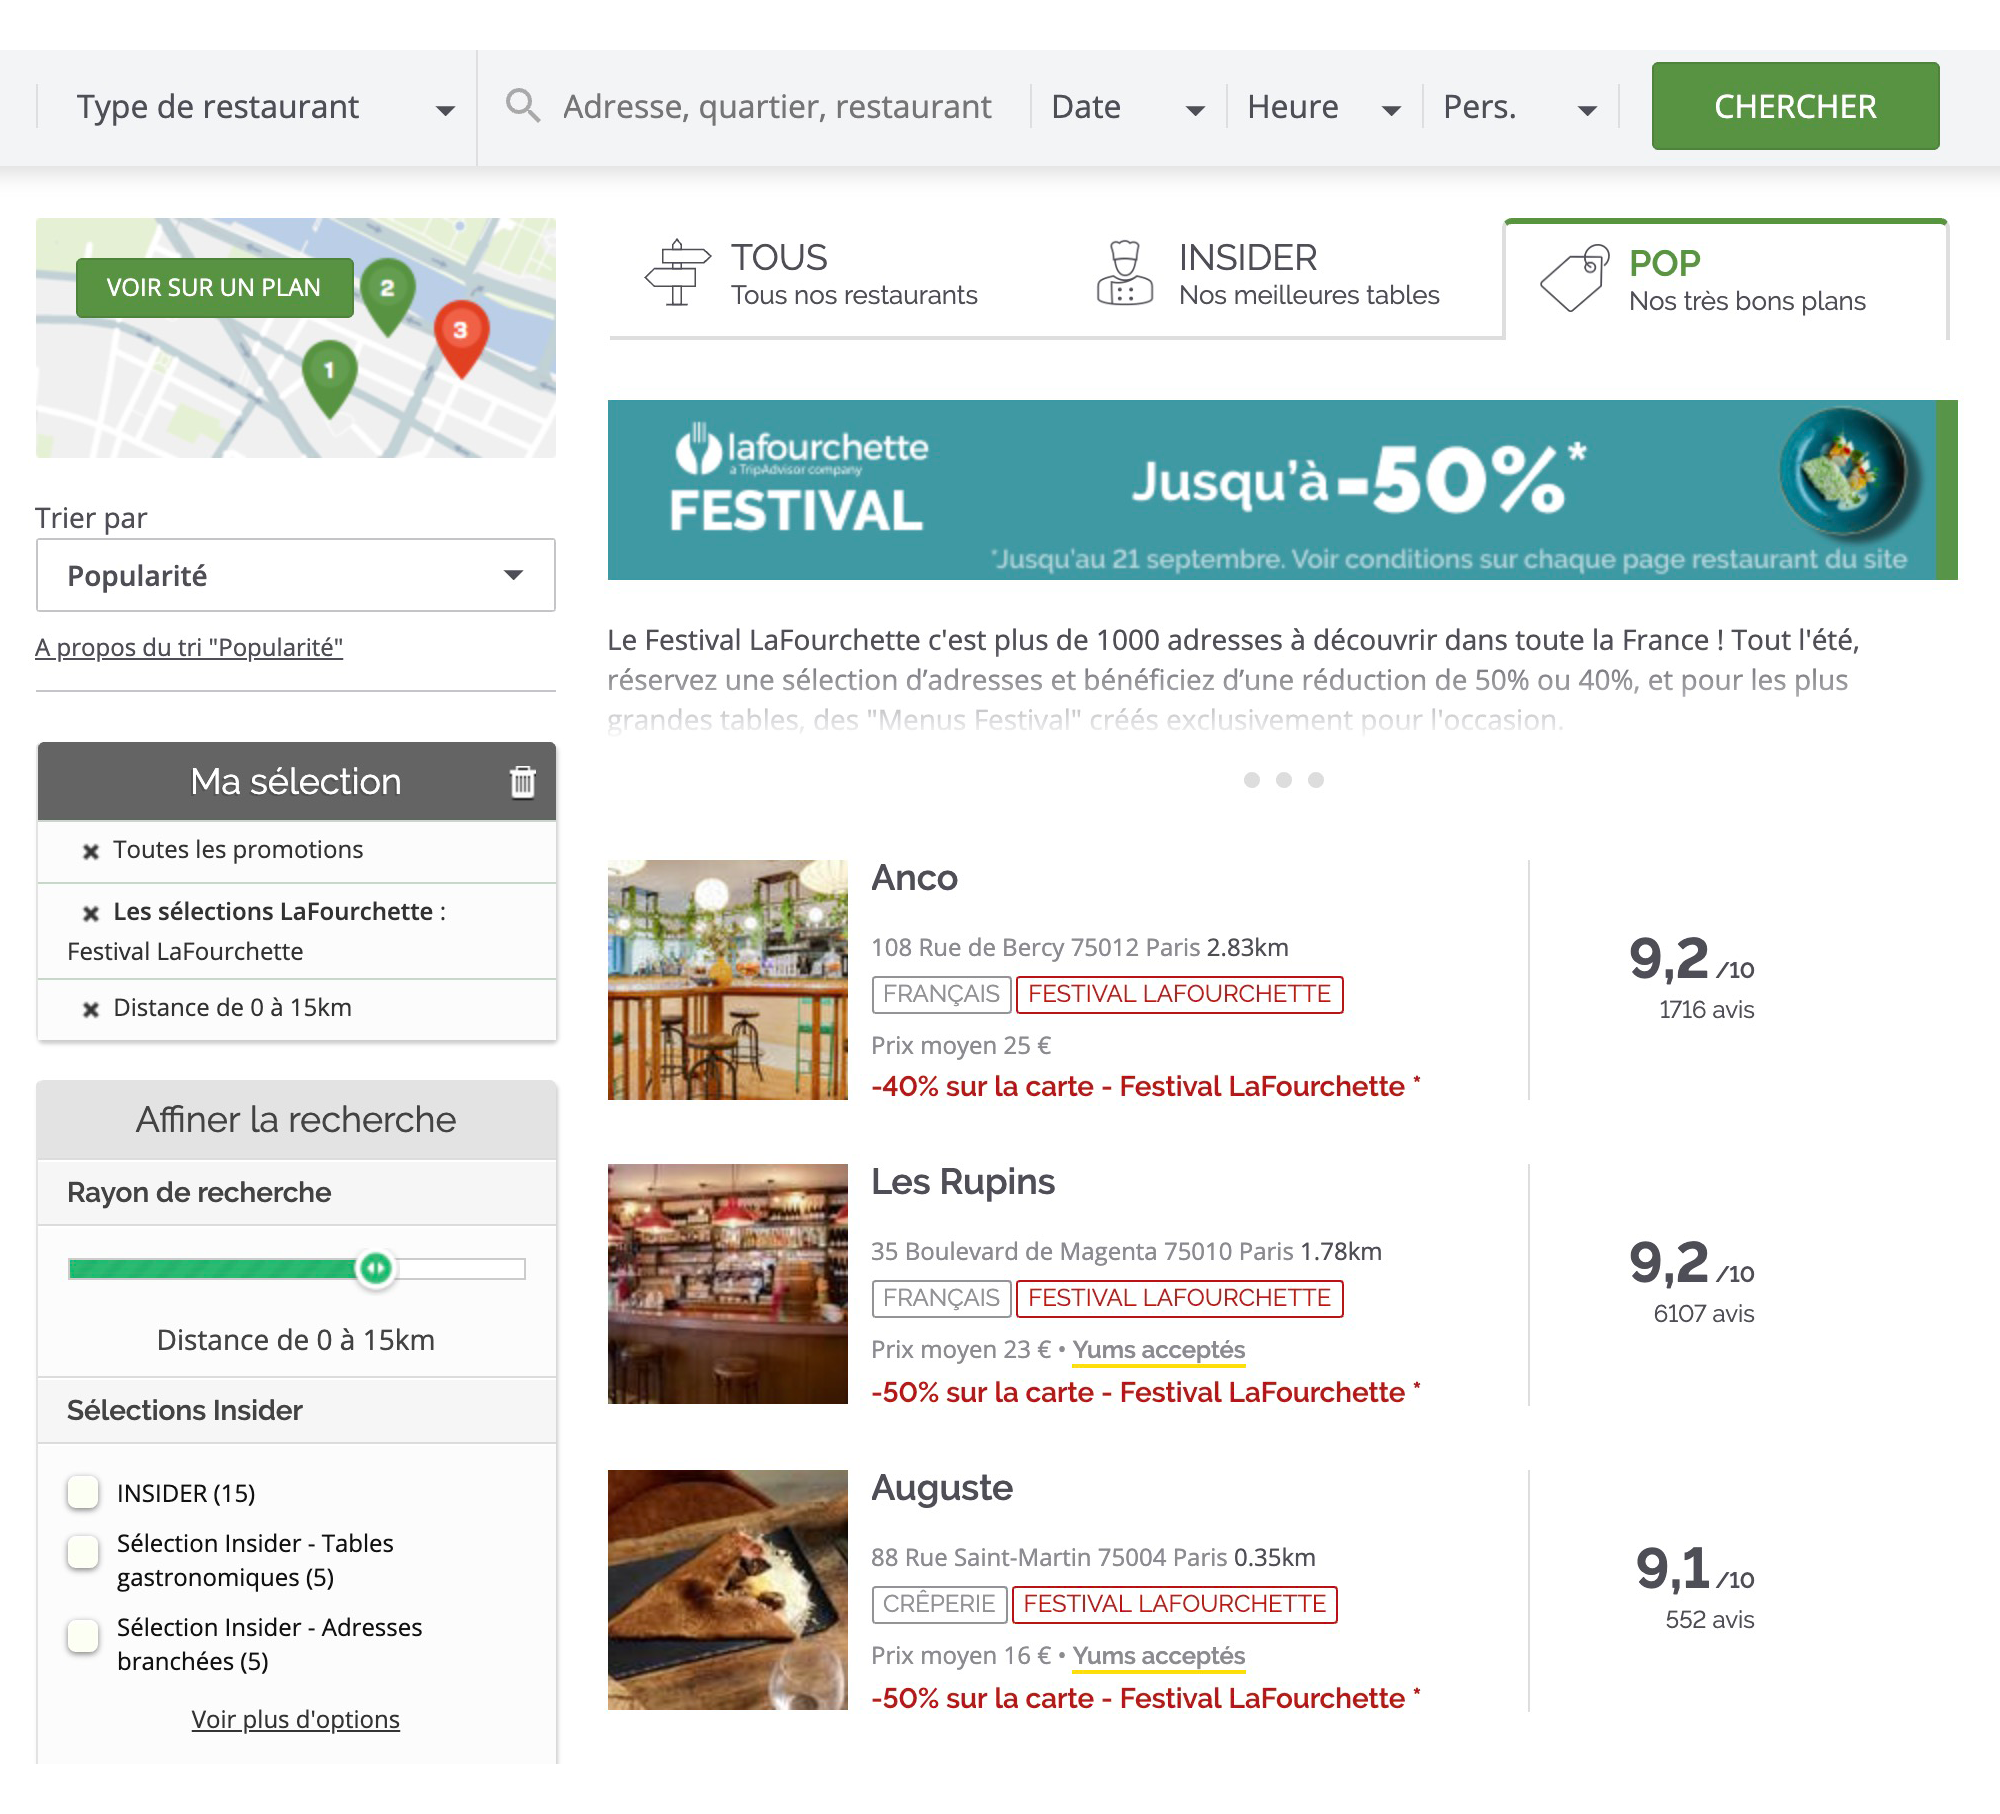Click Yums acceptés for Les Rupins

coord(1159,1350)
